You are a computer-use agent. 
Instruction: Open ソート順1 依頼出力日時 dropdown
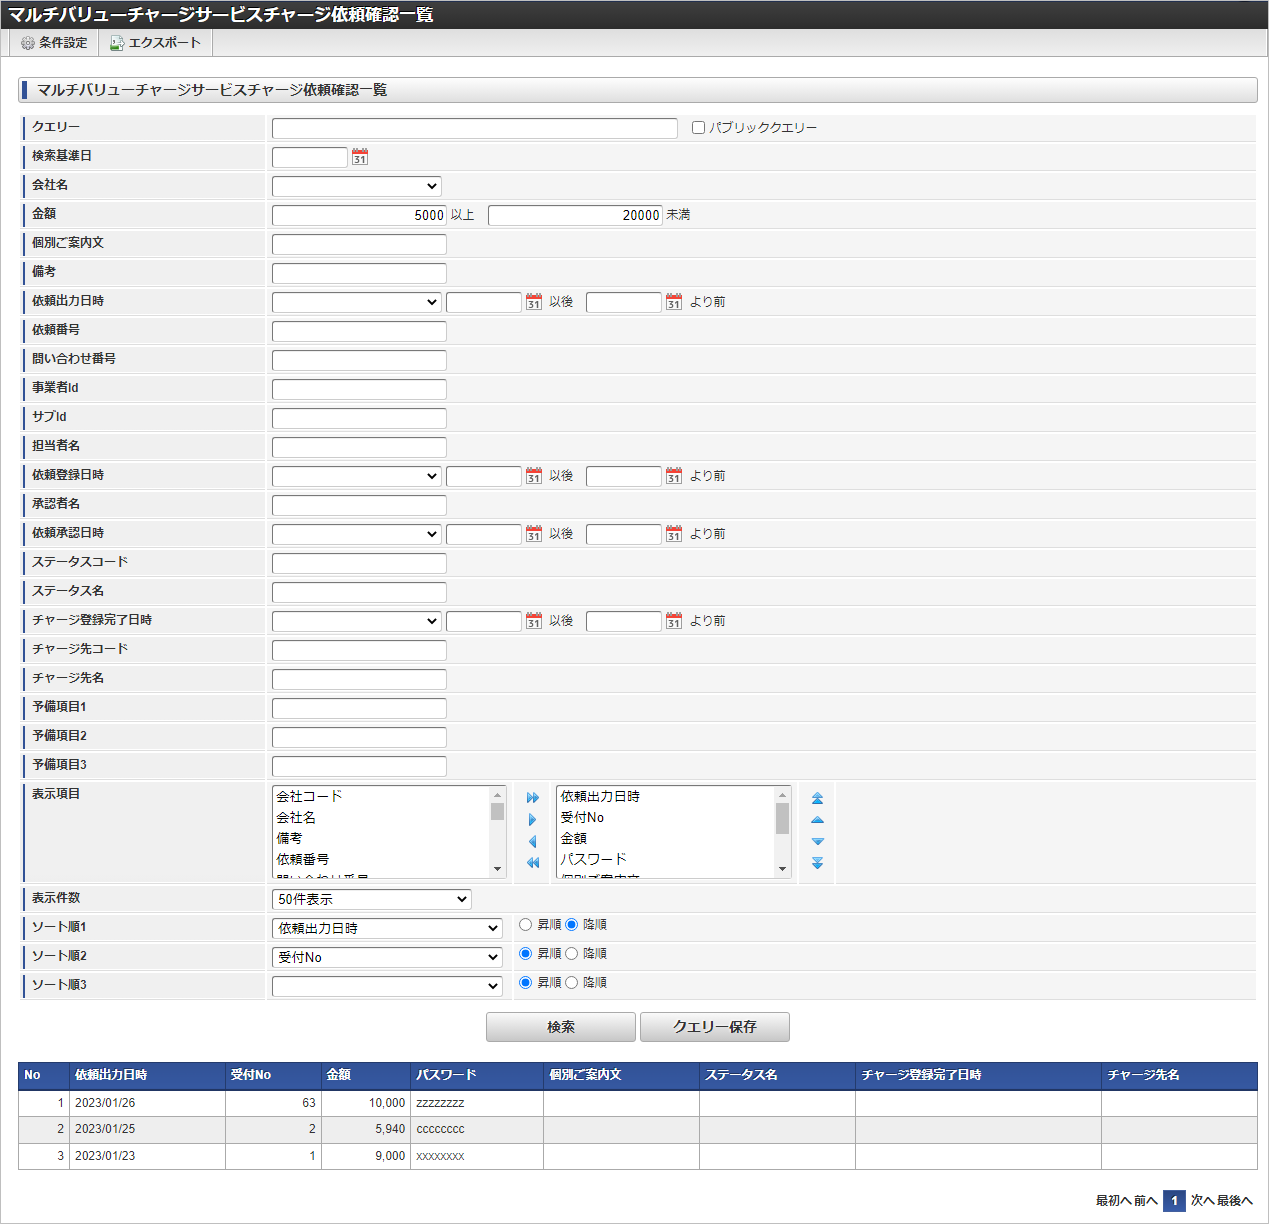point(387,928)
